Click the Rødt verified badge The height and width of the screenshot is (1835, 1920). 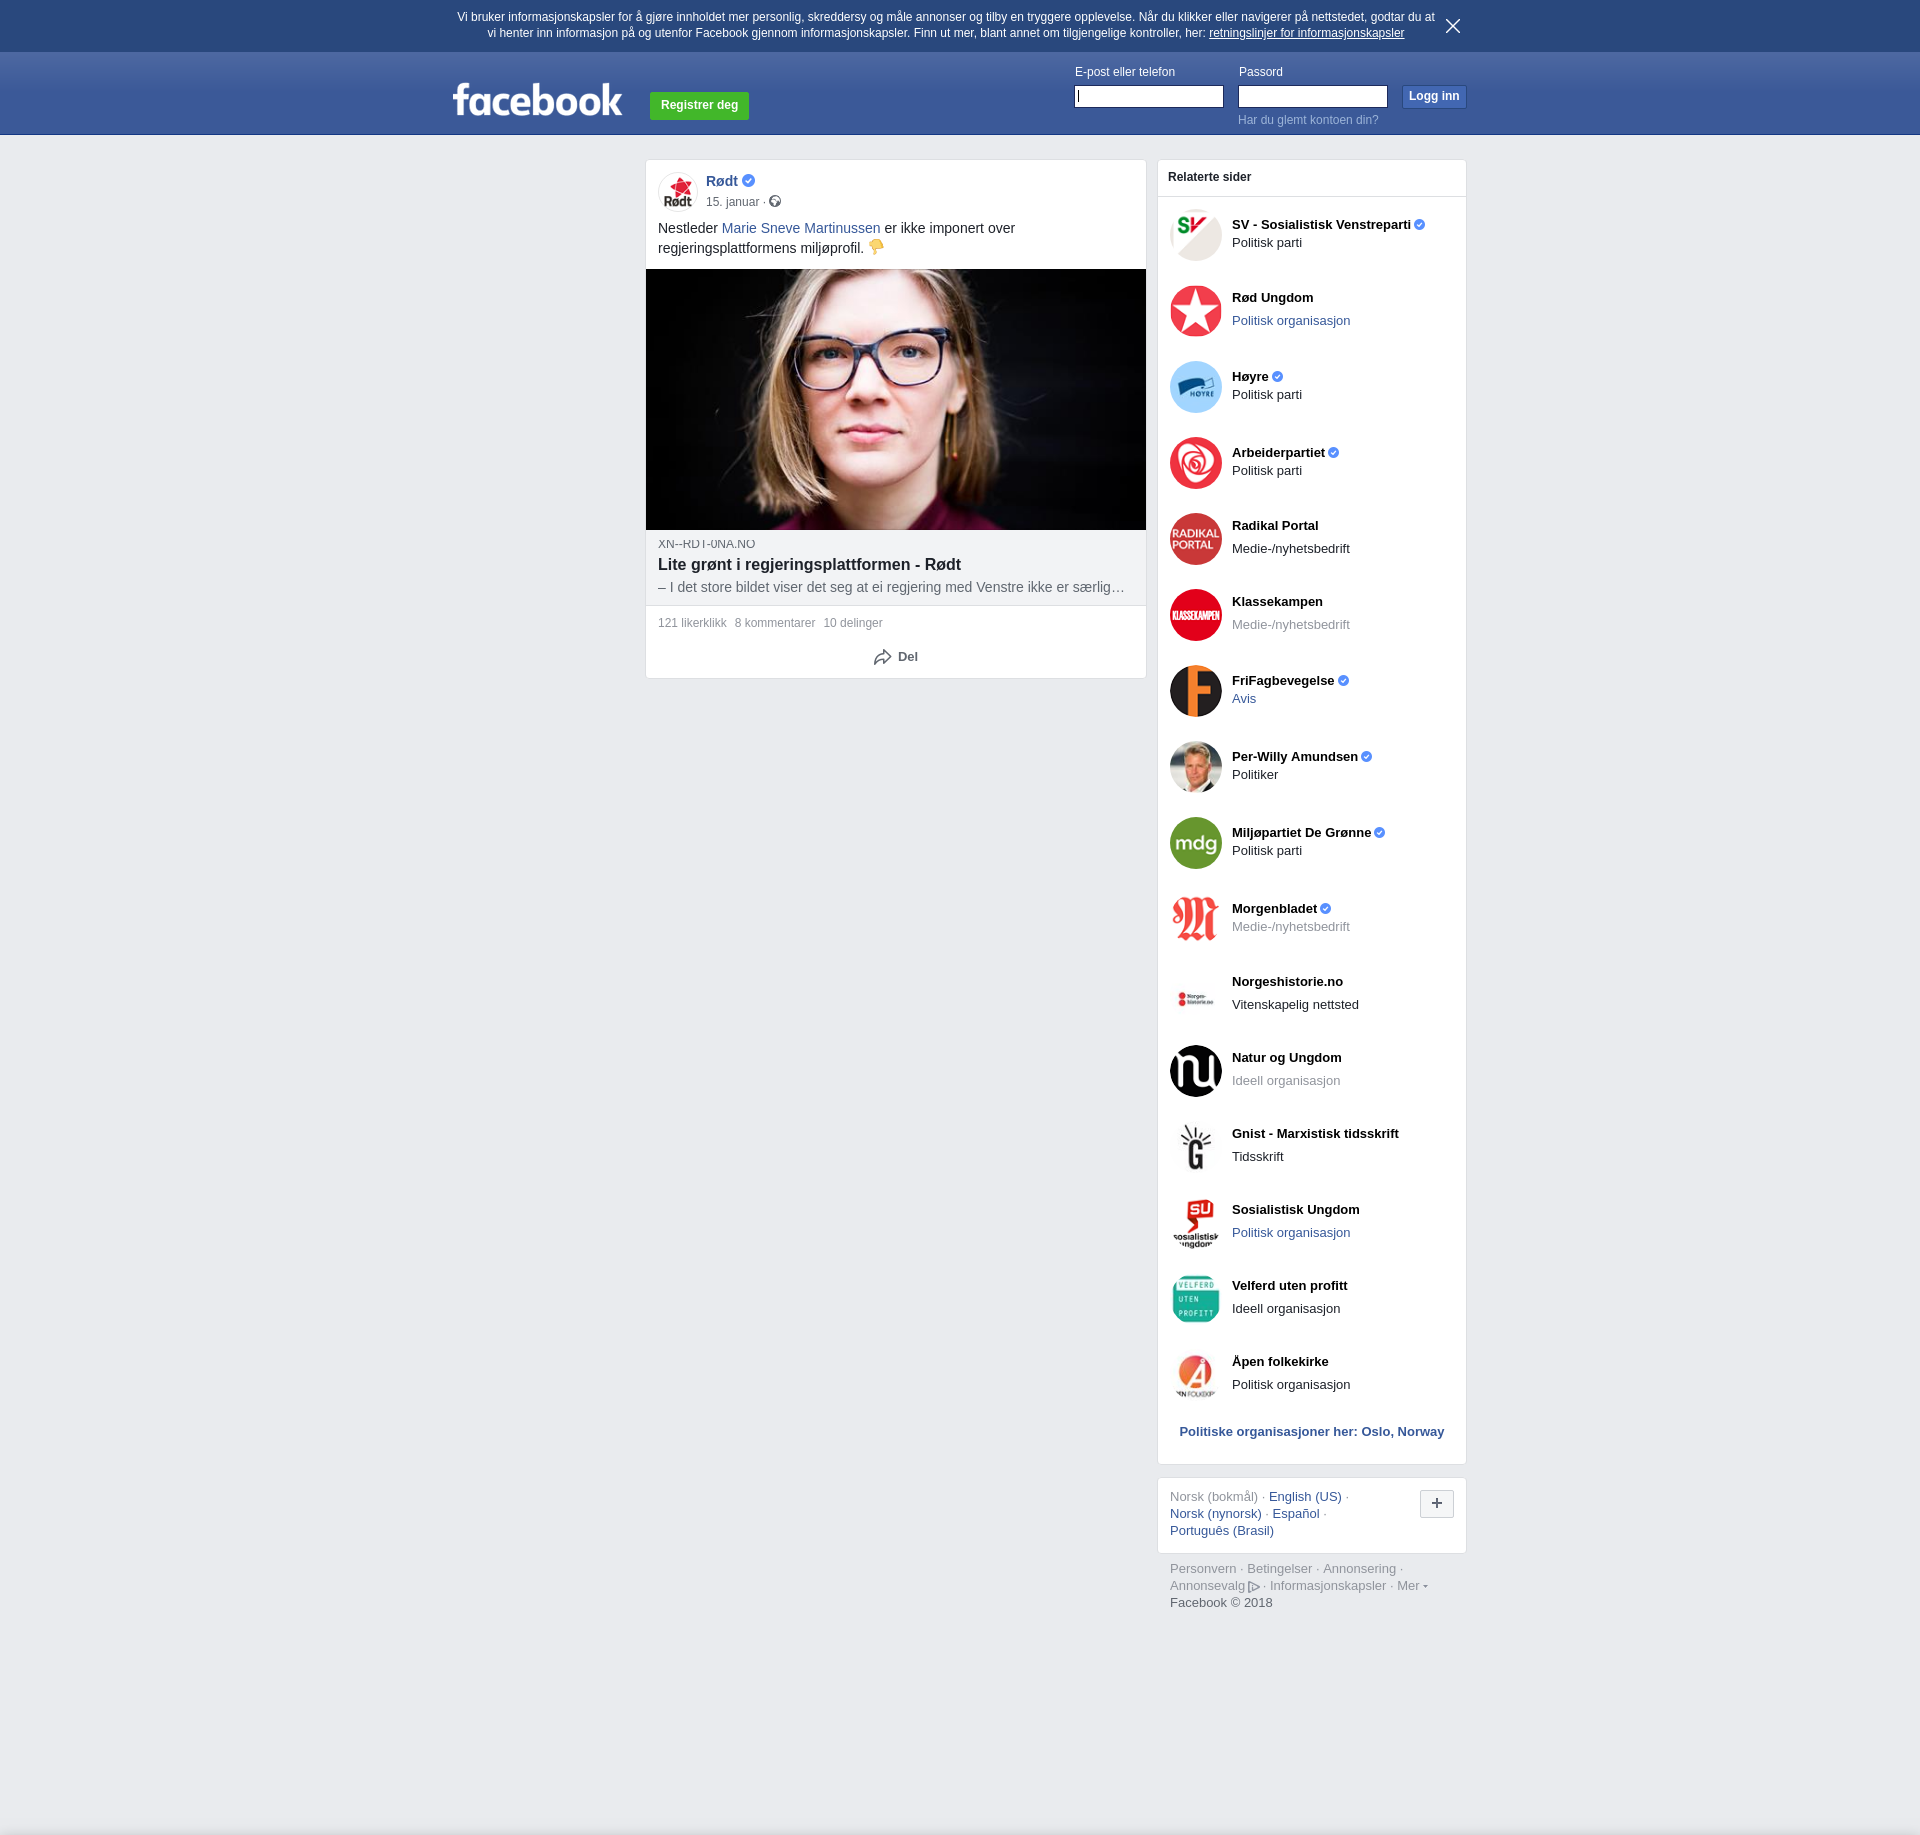tap(749, 181)
